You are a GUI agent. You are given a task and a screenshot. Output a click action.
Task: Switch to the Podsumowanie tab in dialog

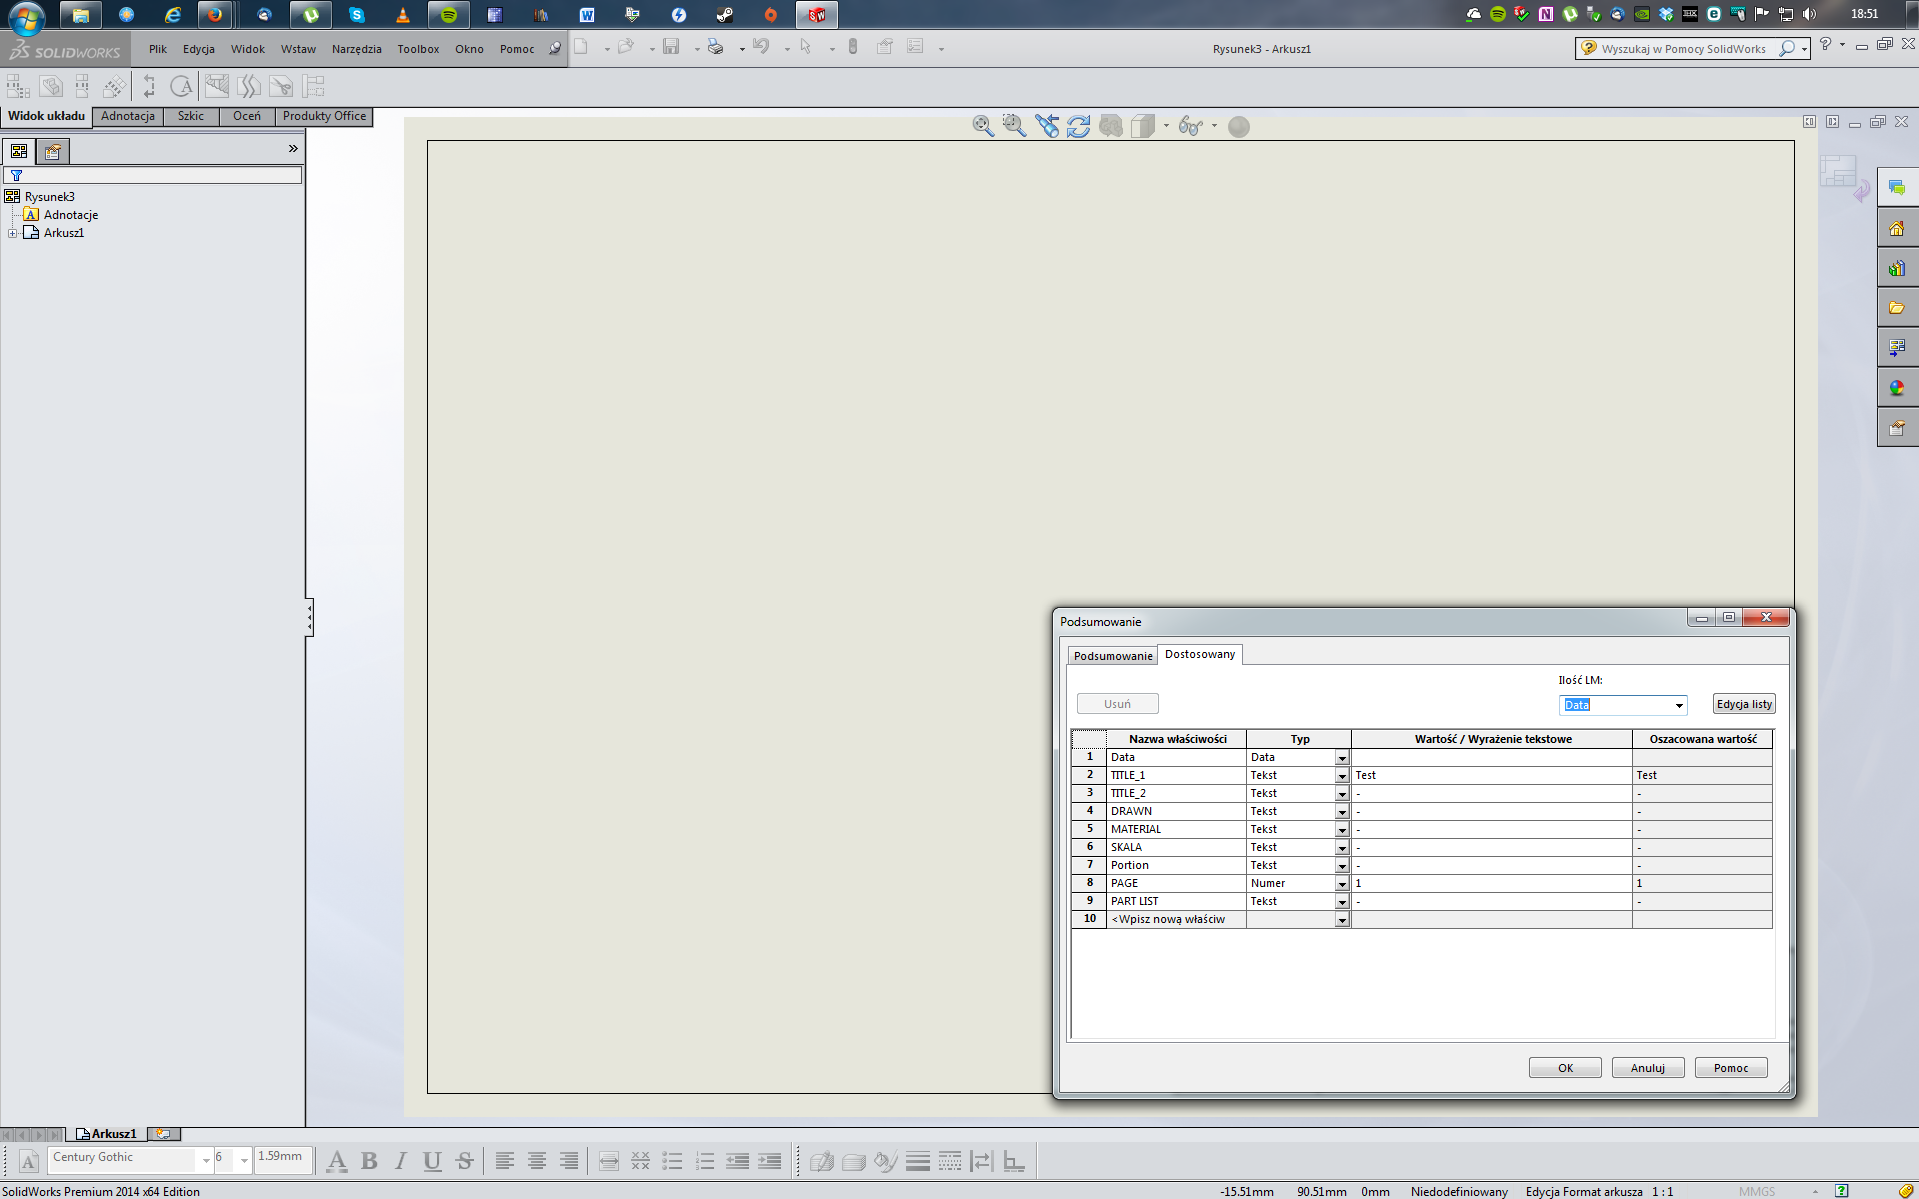1113,656
